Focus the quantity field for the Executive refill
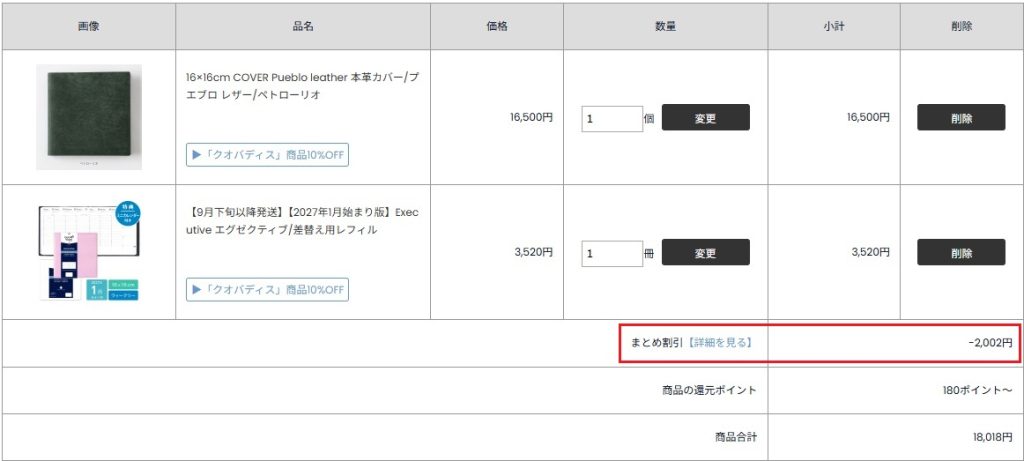 [612, 253]
